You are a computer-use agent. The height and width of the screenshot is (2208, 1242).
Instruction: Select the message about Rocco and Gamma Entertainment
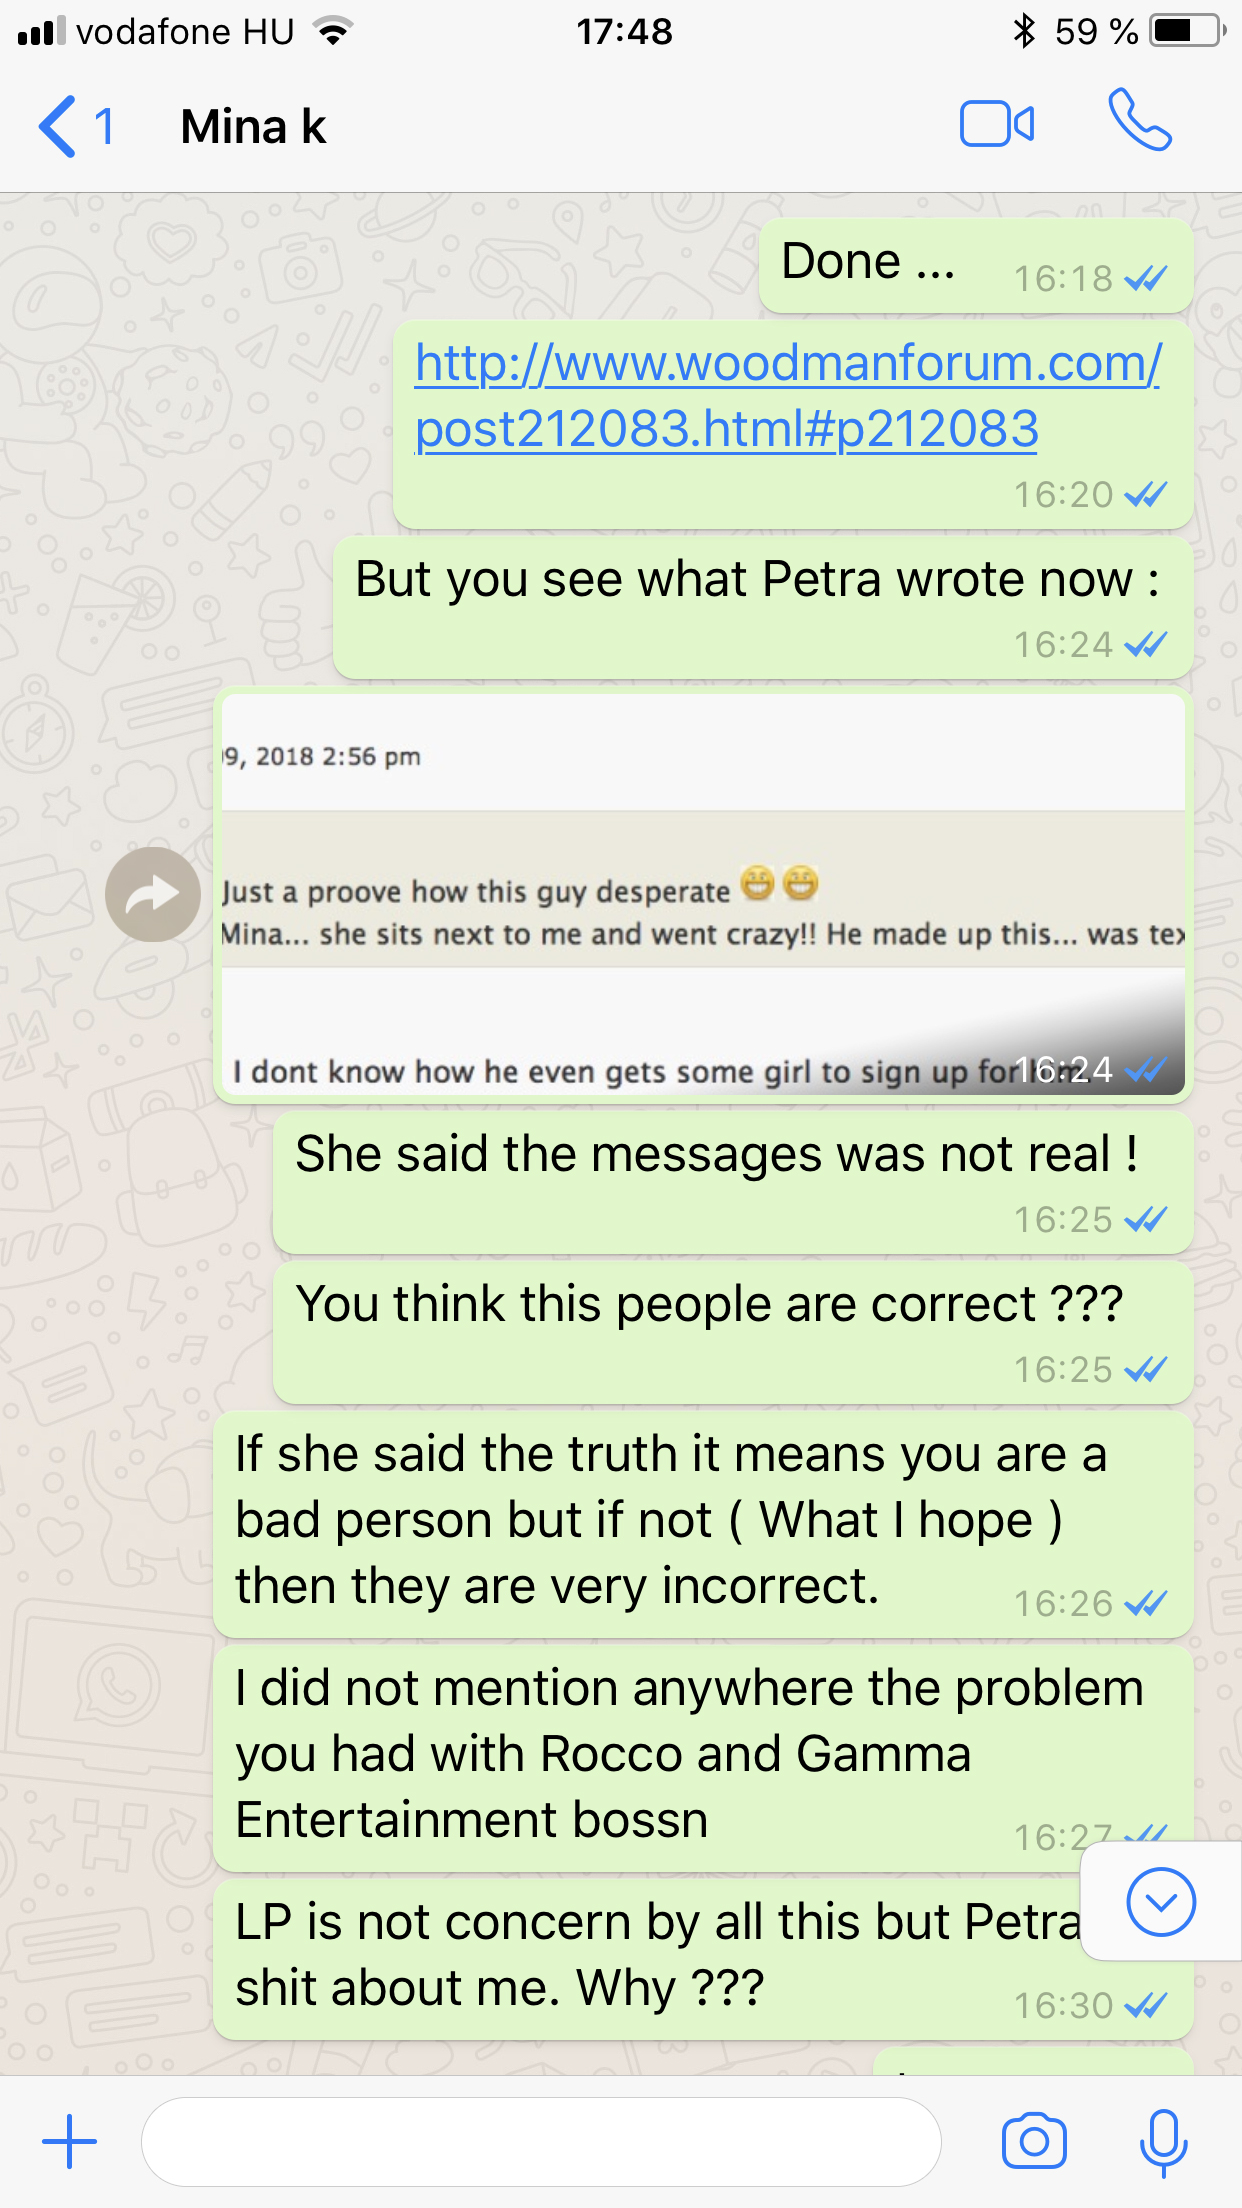[703, 1758]
